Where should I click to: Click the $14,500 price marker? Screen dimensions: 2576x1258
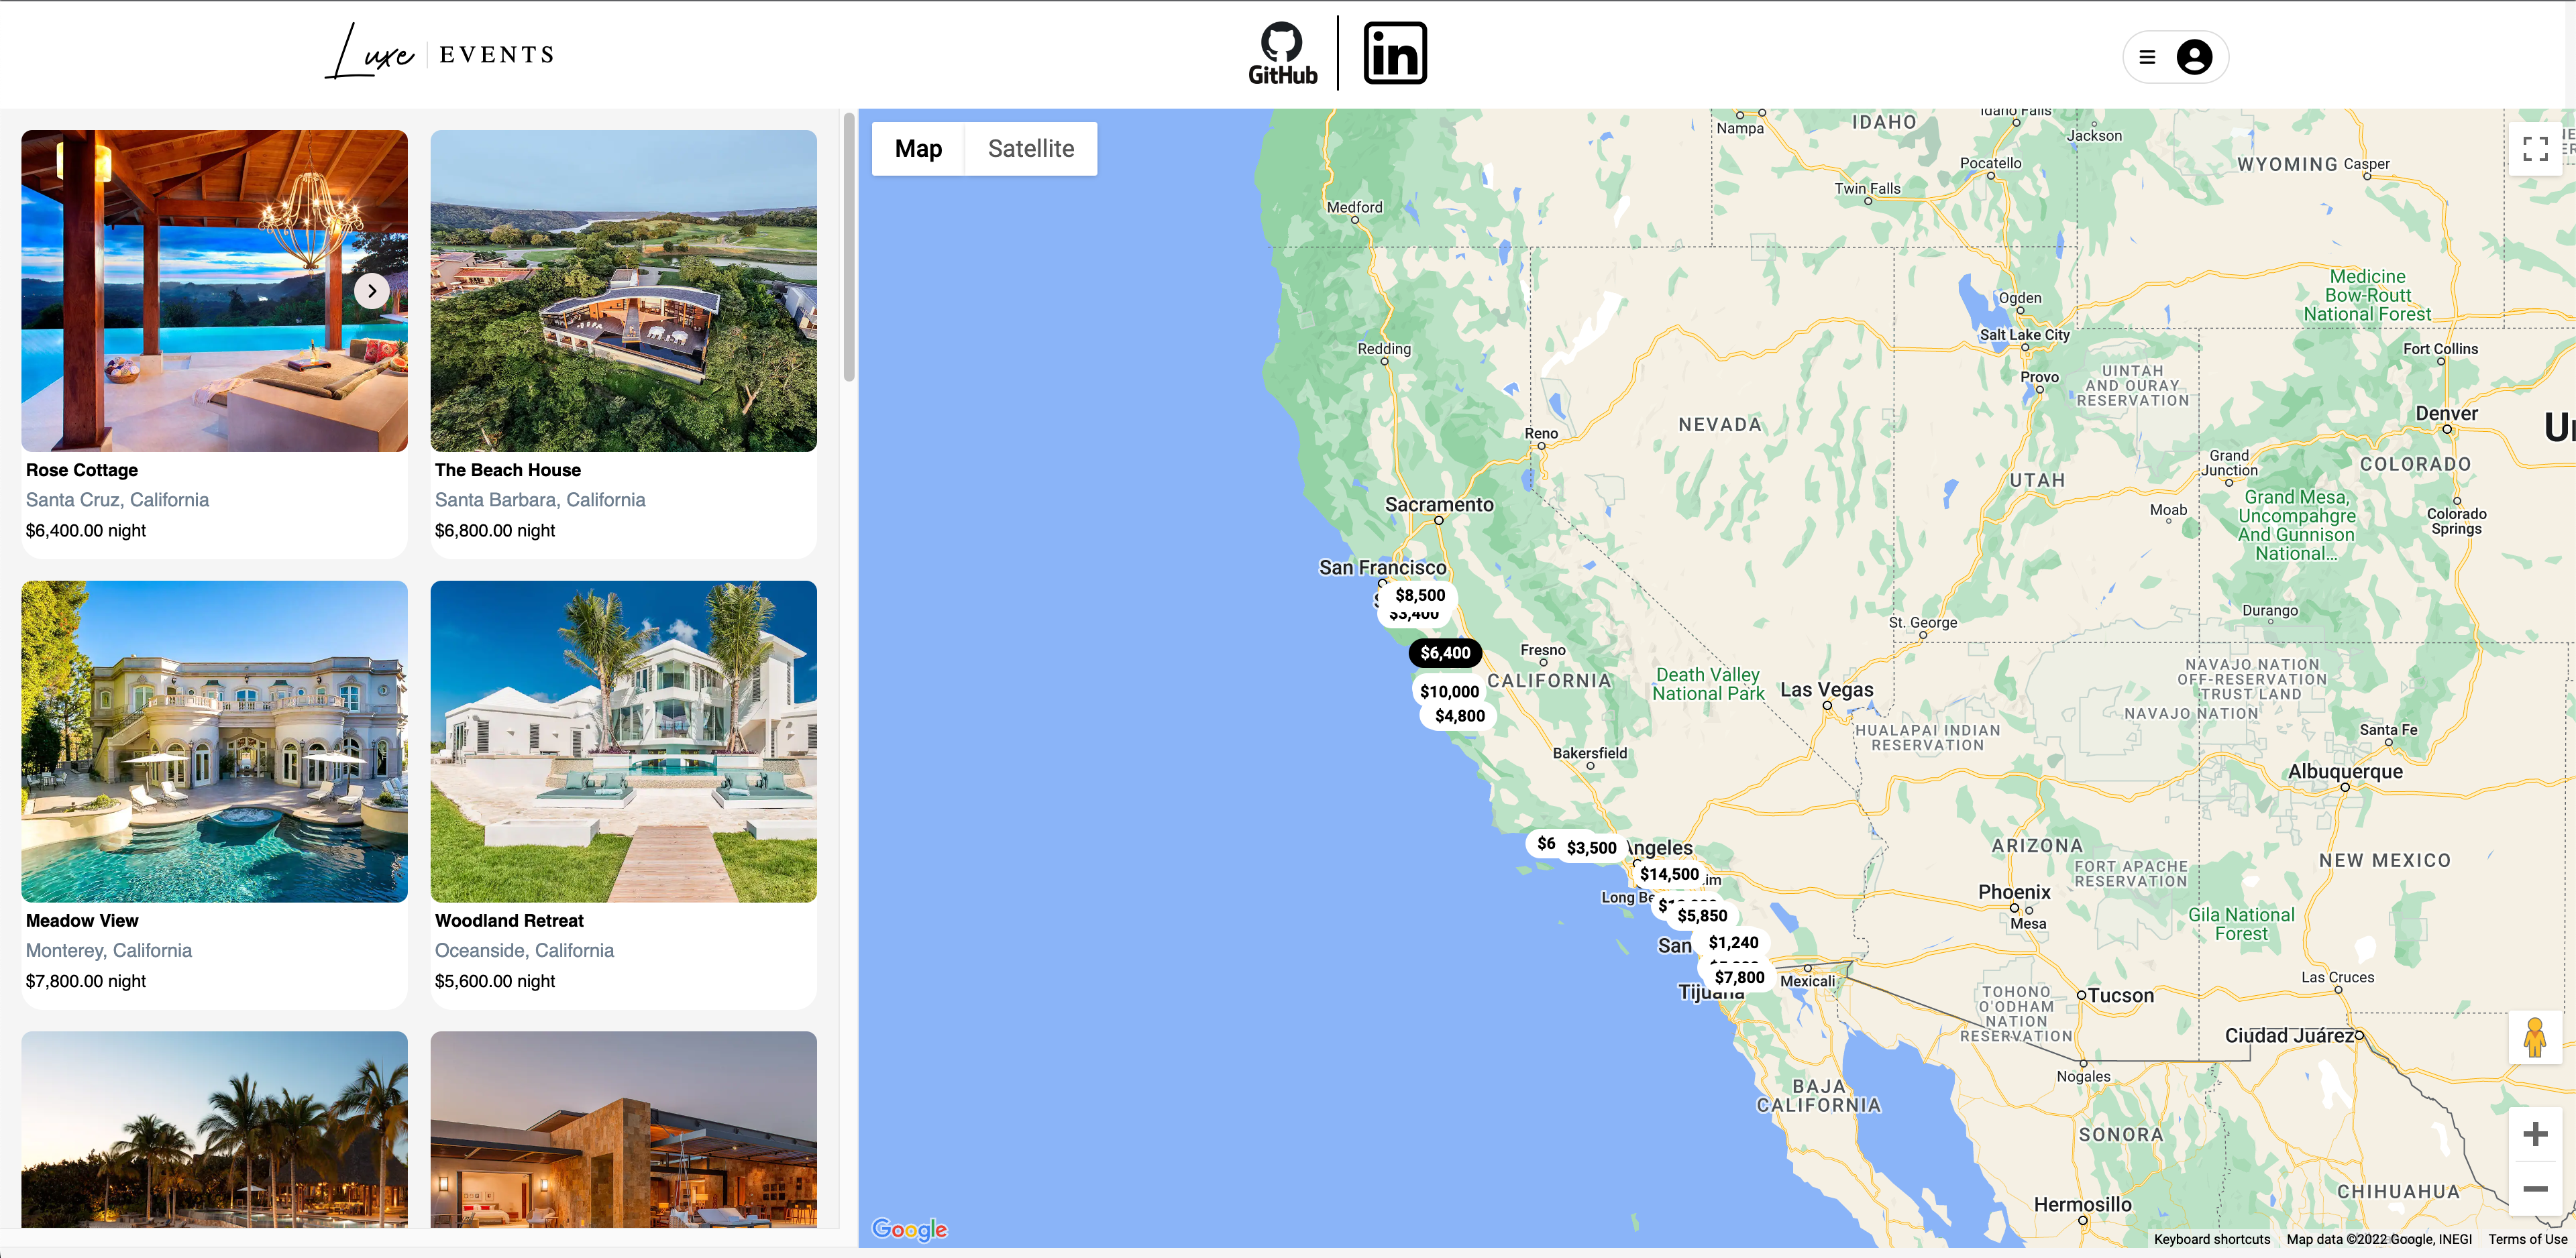coord(1668,874)
